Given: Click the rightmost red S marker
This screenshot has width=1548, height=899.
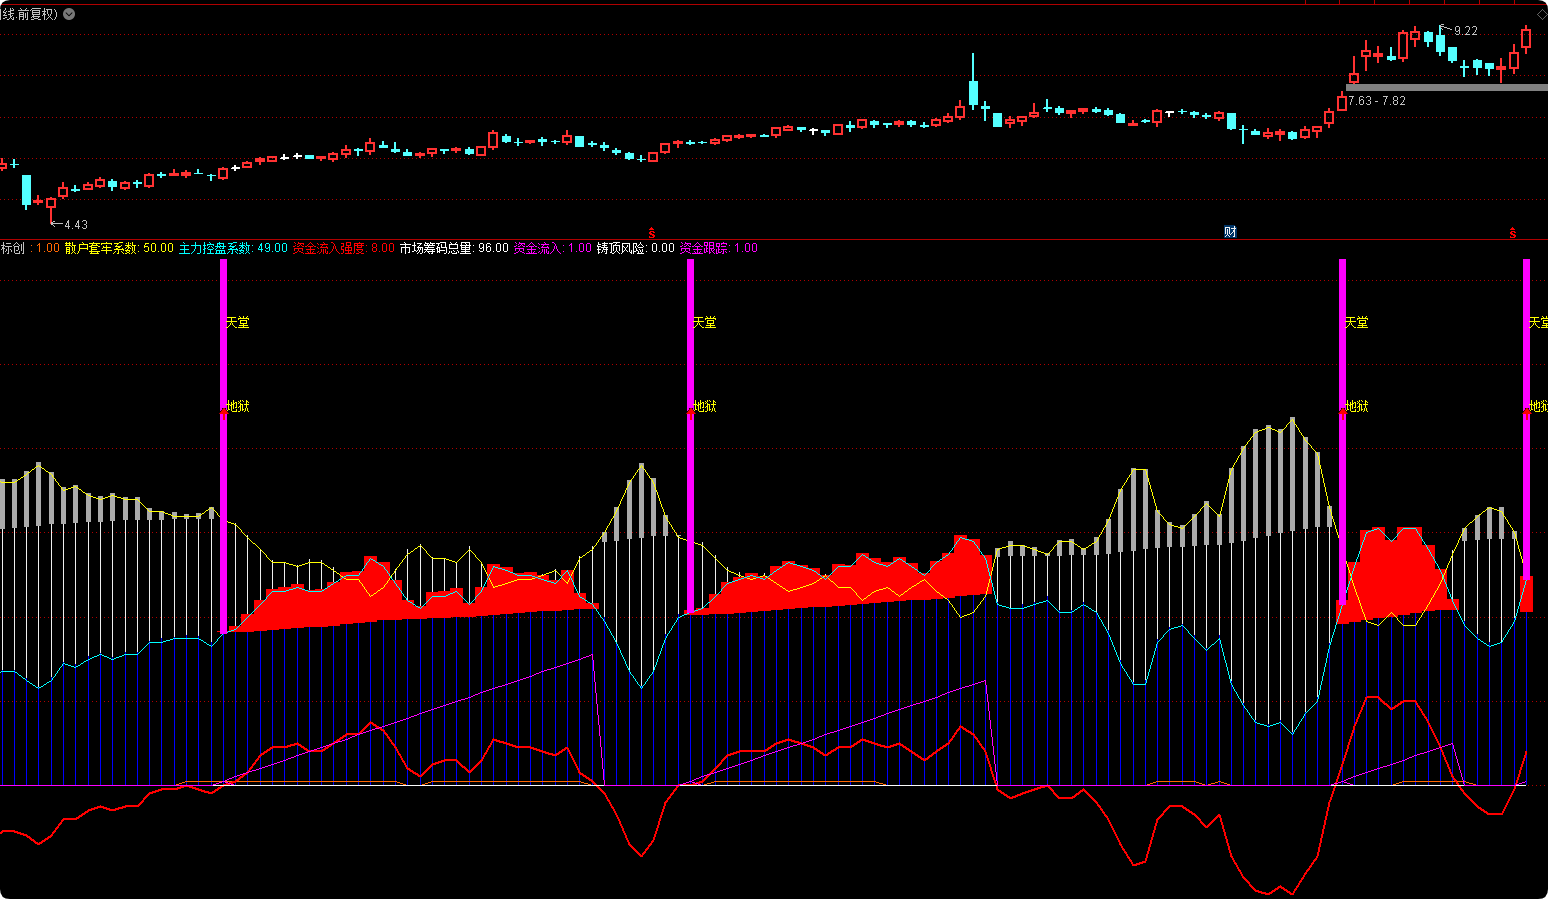Looking at the screenshot, I should pos(1513,233).
